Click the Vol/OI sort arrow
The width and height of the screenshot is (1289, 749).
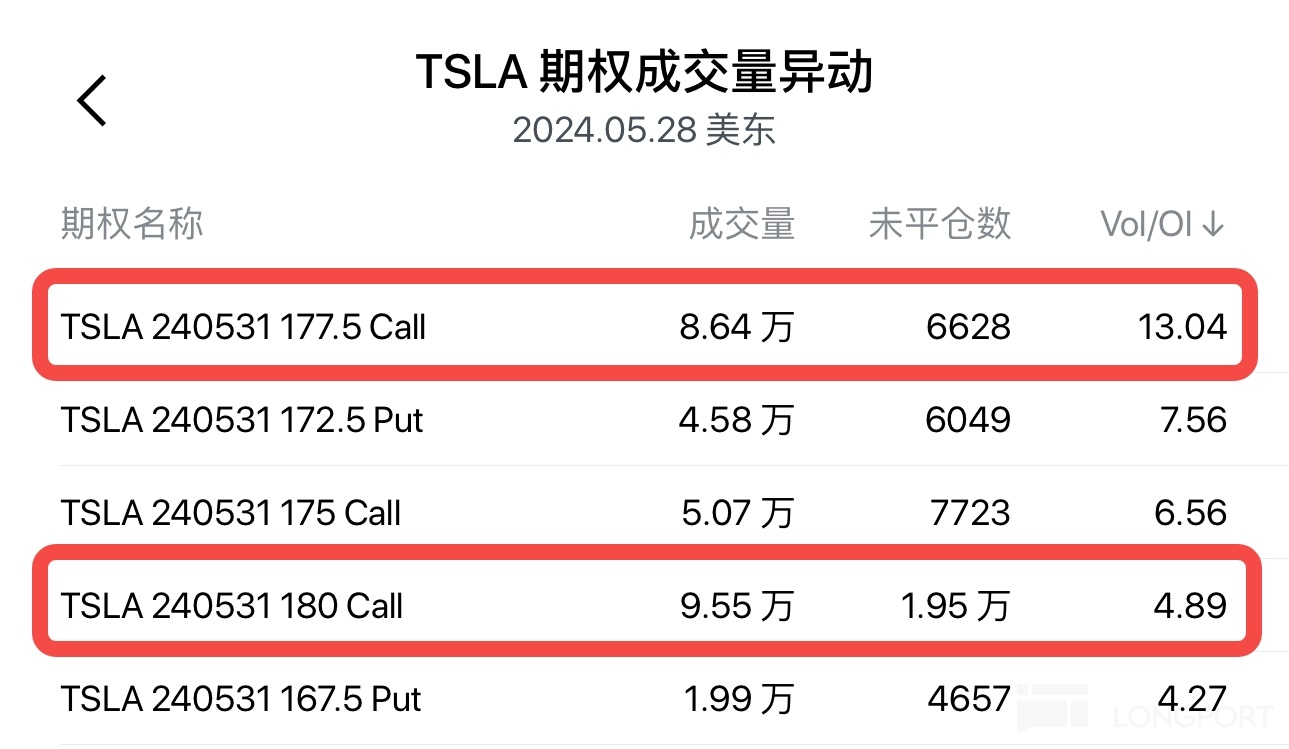click(1213, 225)
